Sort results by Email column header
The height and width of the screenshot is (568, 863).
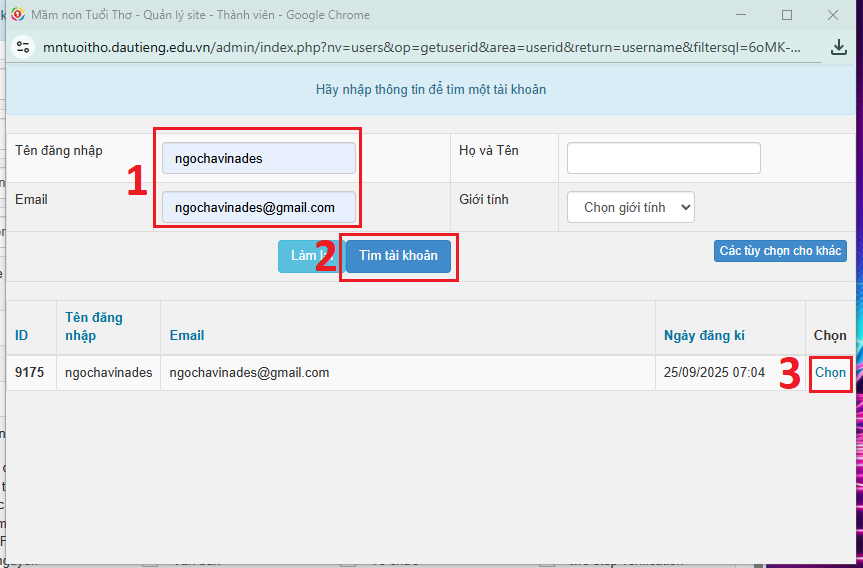(187, 336)
